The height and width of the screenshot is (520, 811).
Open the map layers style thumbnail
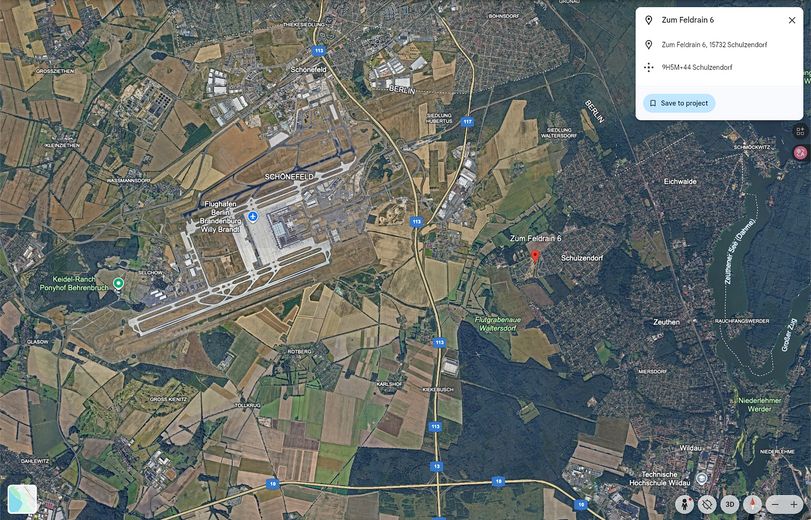pos(22,499)
